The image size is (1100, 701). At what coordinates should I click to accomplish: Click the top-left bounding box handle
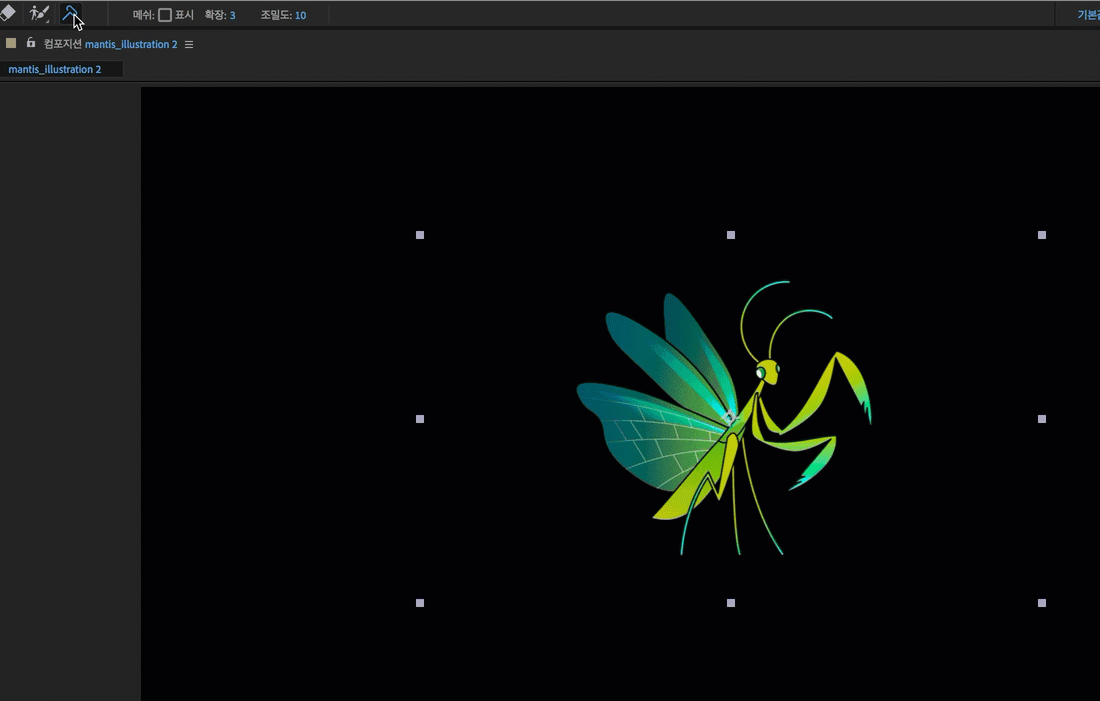point(420,235)
